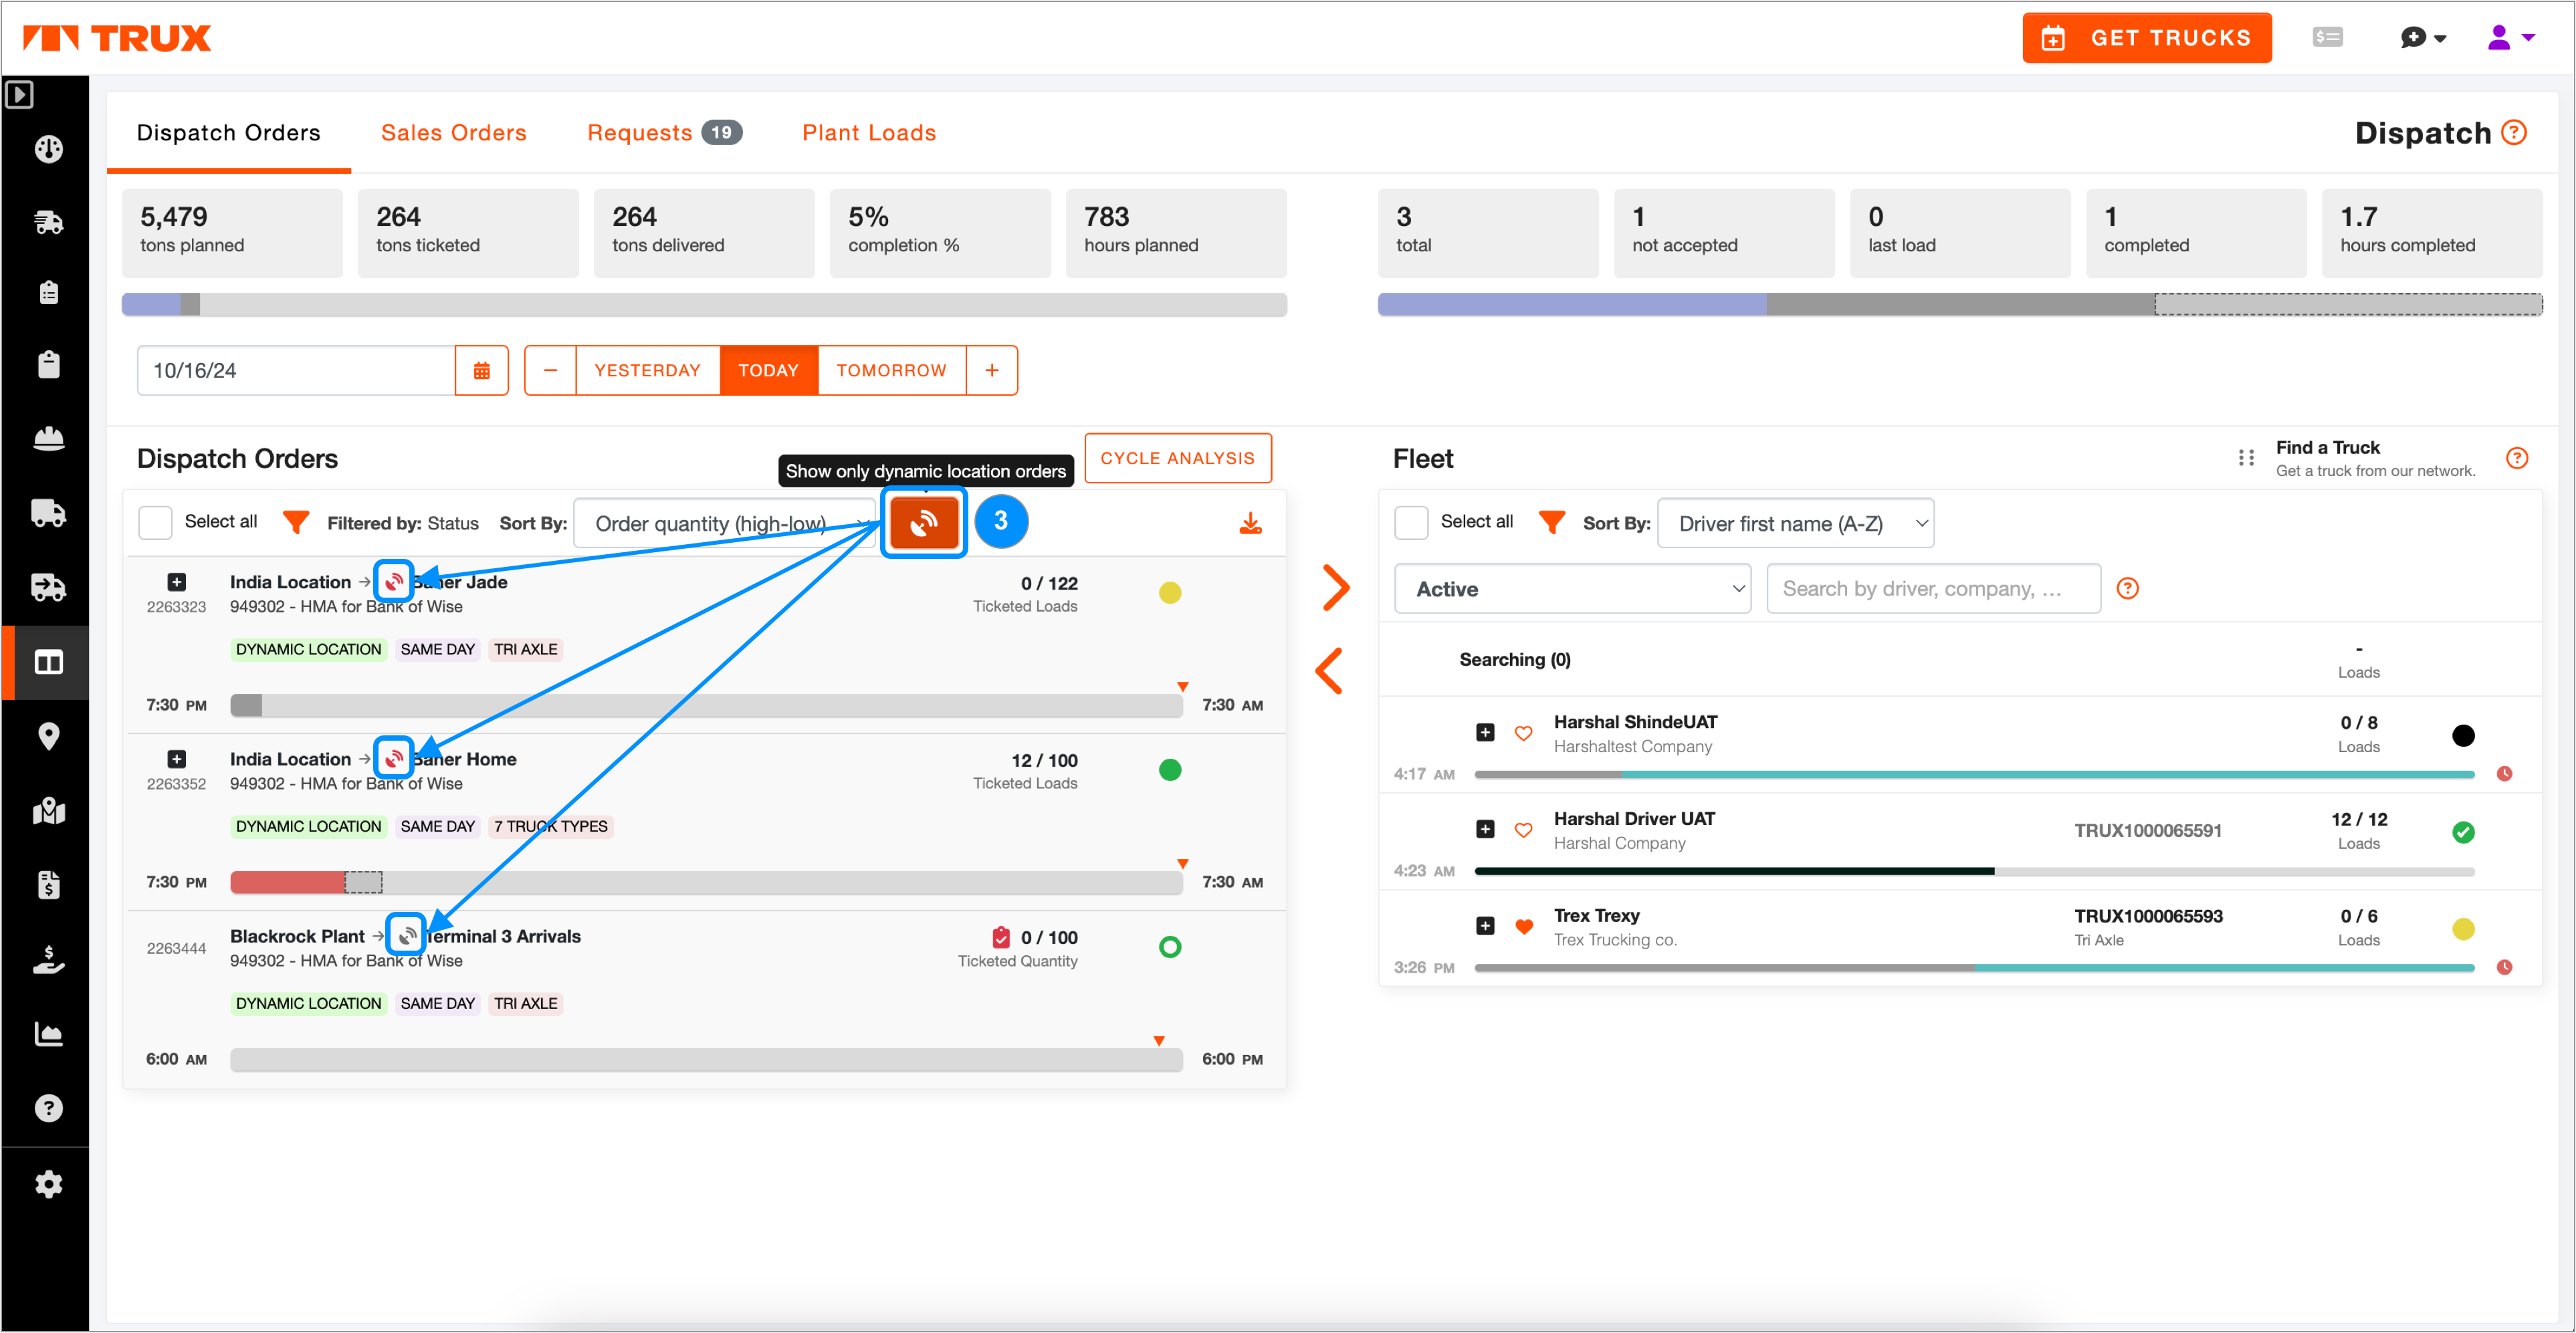Expand the Active status dropdown
2576x1333 pixels.
[1572, 589]
